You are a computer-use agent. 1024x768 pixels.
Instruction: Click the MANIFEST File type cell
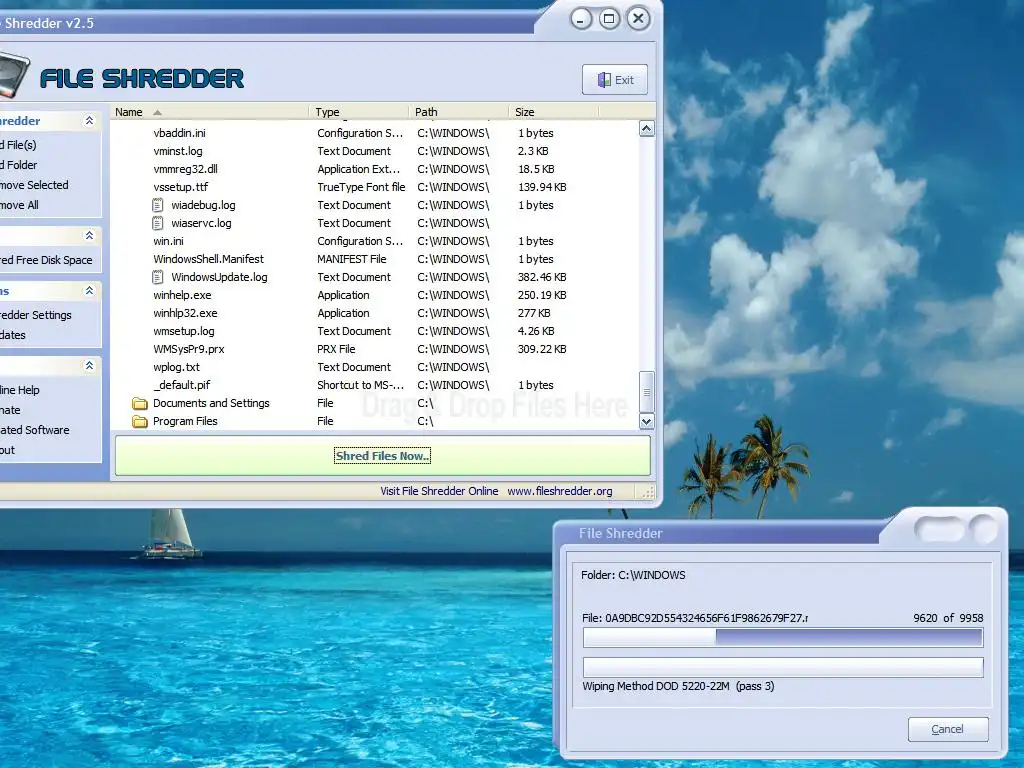point(351,259)
